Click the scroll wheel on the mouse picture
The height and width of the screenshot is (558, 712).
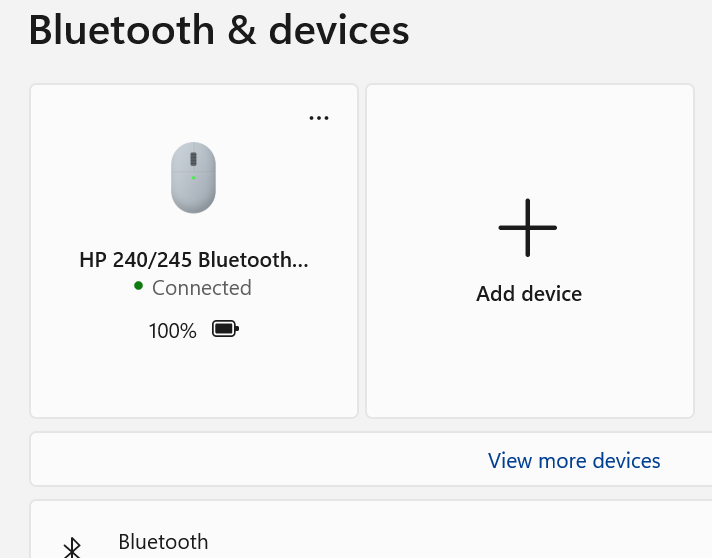193,159
